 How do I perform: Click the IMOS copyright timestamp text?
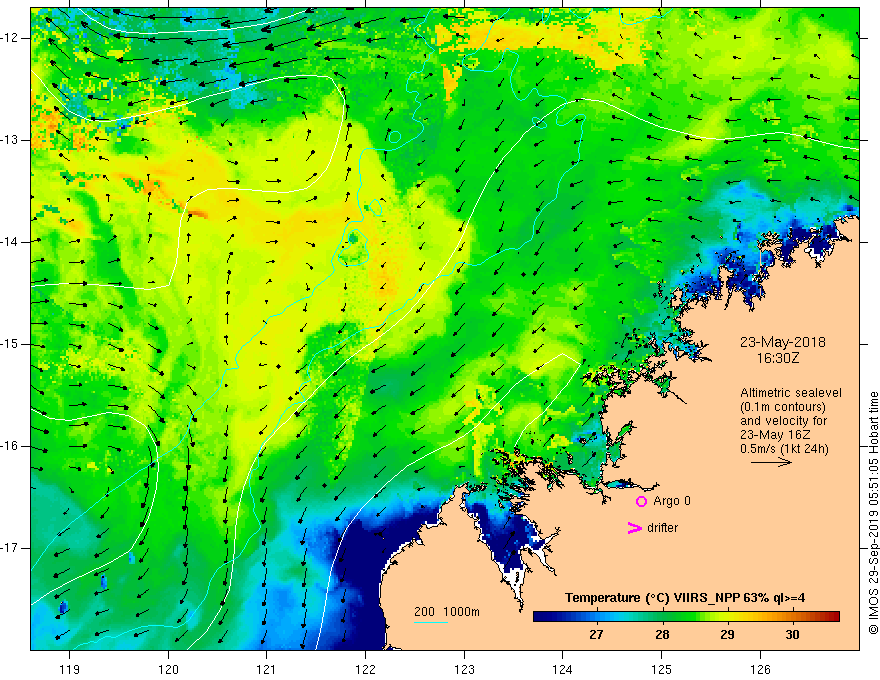(873, 513)
